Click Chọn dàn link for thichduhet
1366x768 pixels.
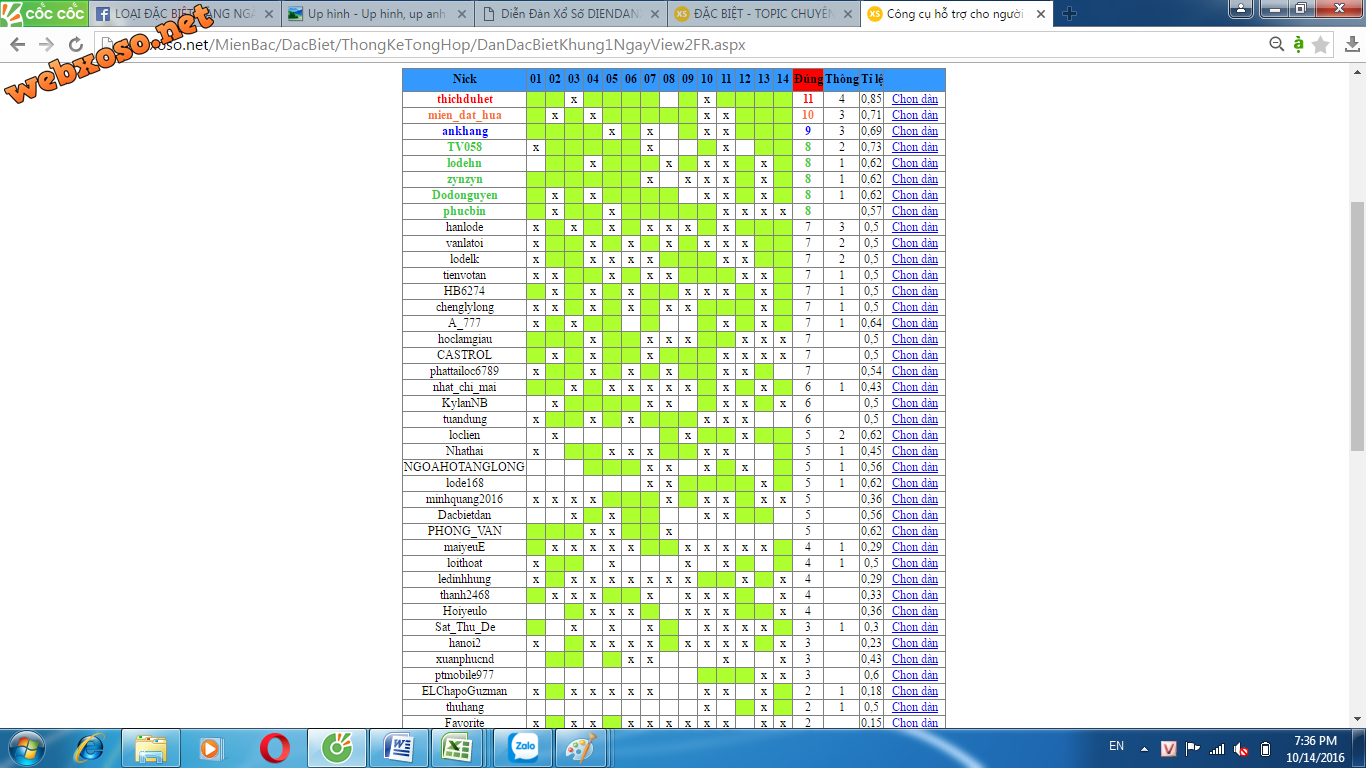pyautogui.click(x=914, y=99)
